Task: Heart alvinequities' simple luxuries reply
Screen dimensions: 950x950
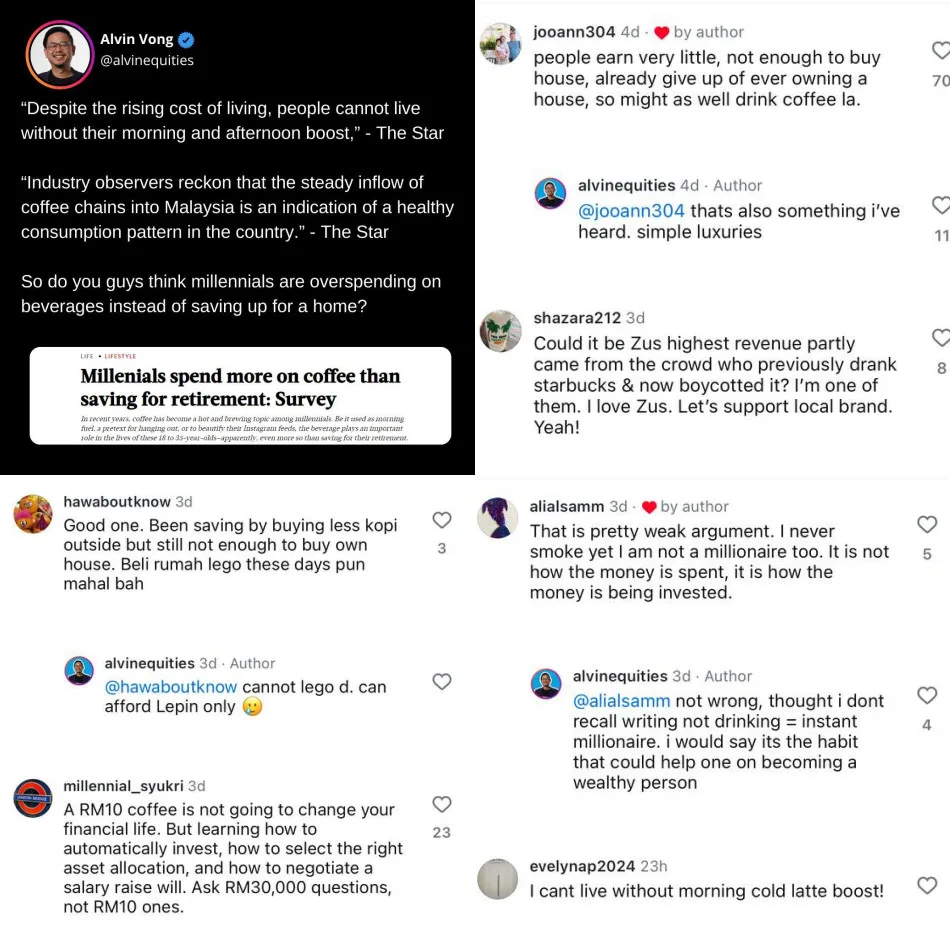Action: tap(941, 205)
